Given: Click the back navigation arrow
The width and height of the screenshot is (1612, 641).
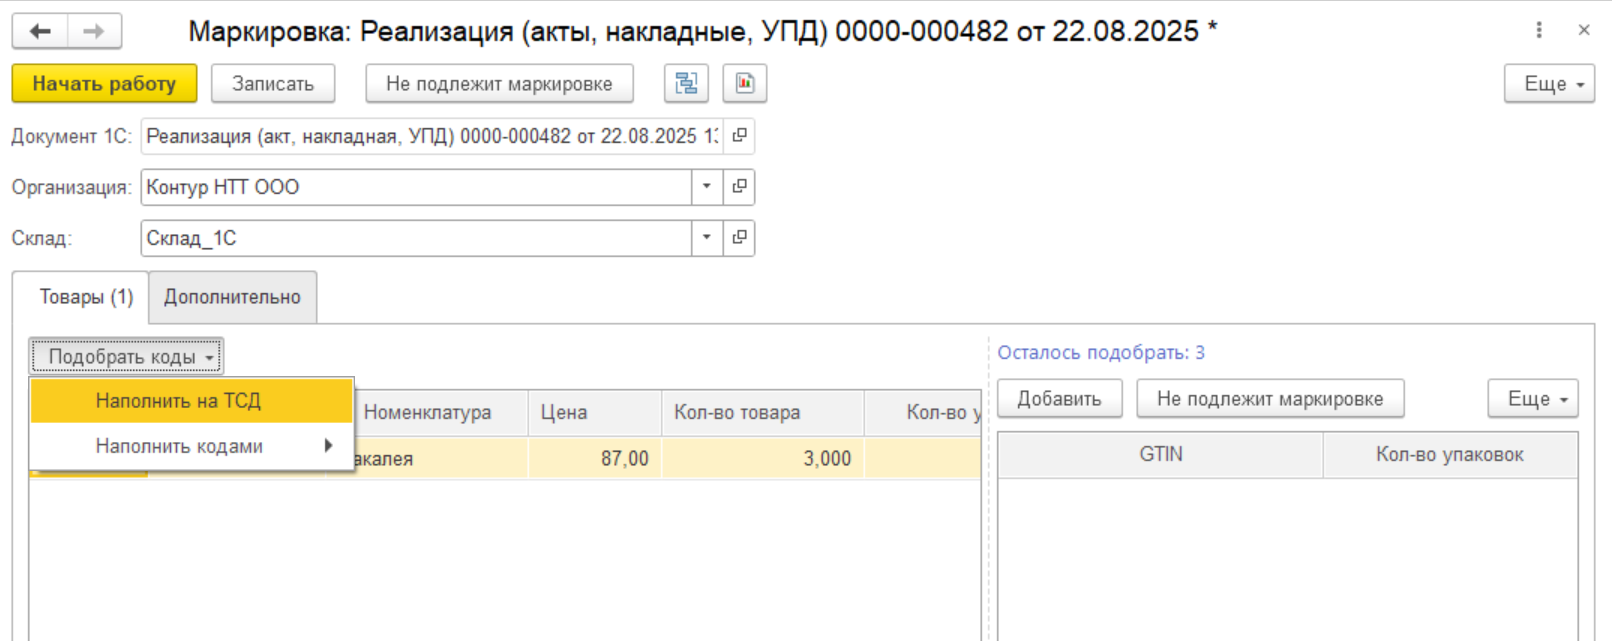Looking at the screenshot, I should tap(40, 31).
